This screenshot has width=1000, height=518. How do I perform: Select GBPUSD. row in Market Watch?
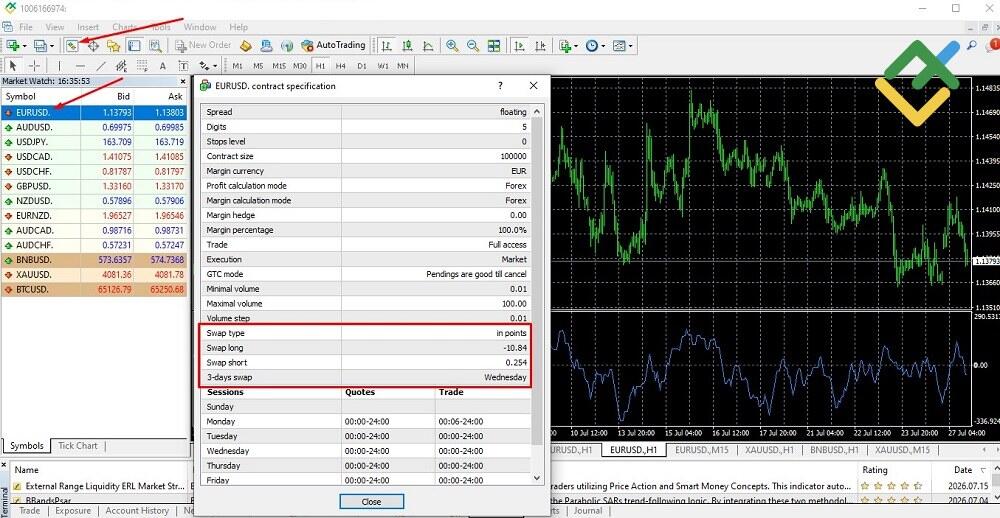95,186
